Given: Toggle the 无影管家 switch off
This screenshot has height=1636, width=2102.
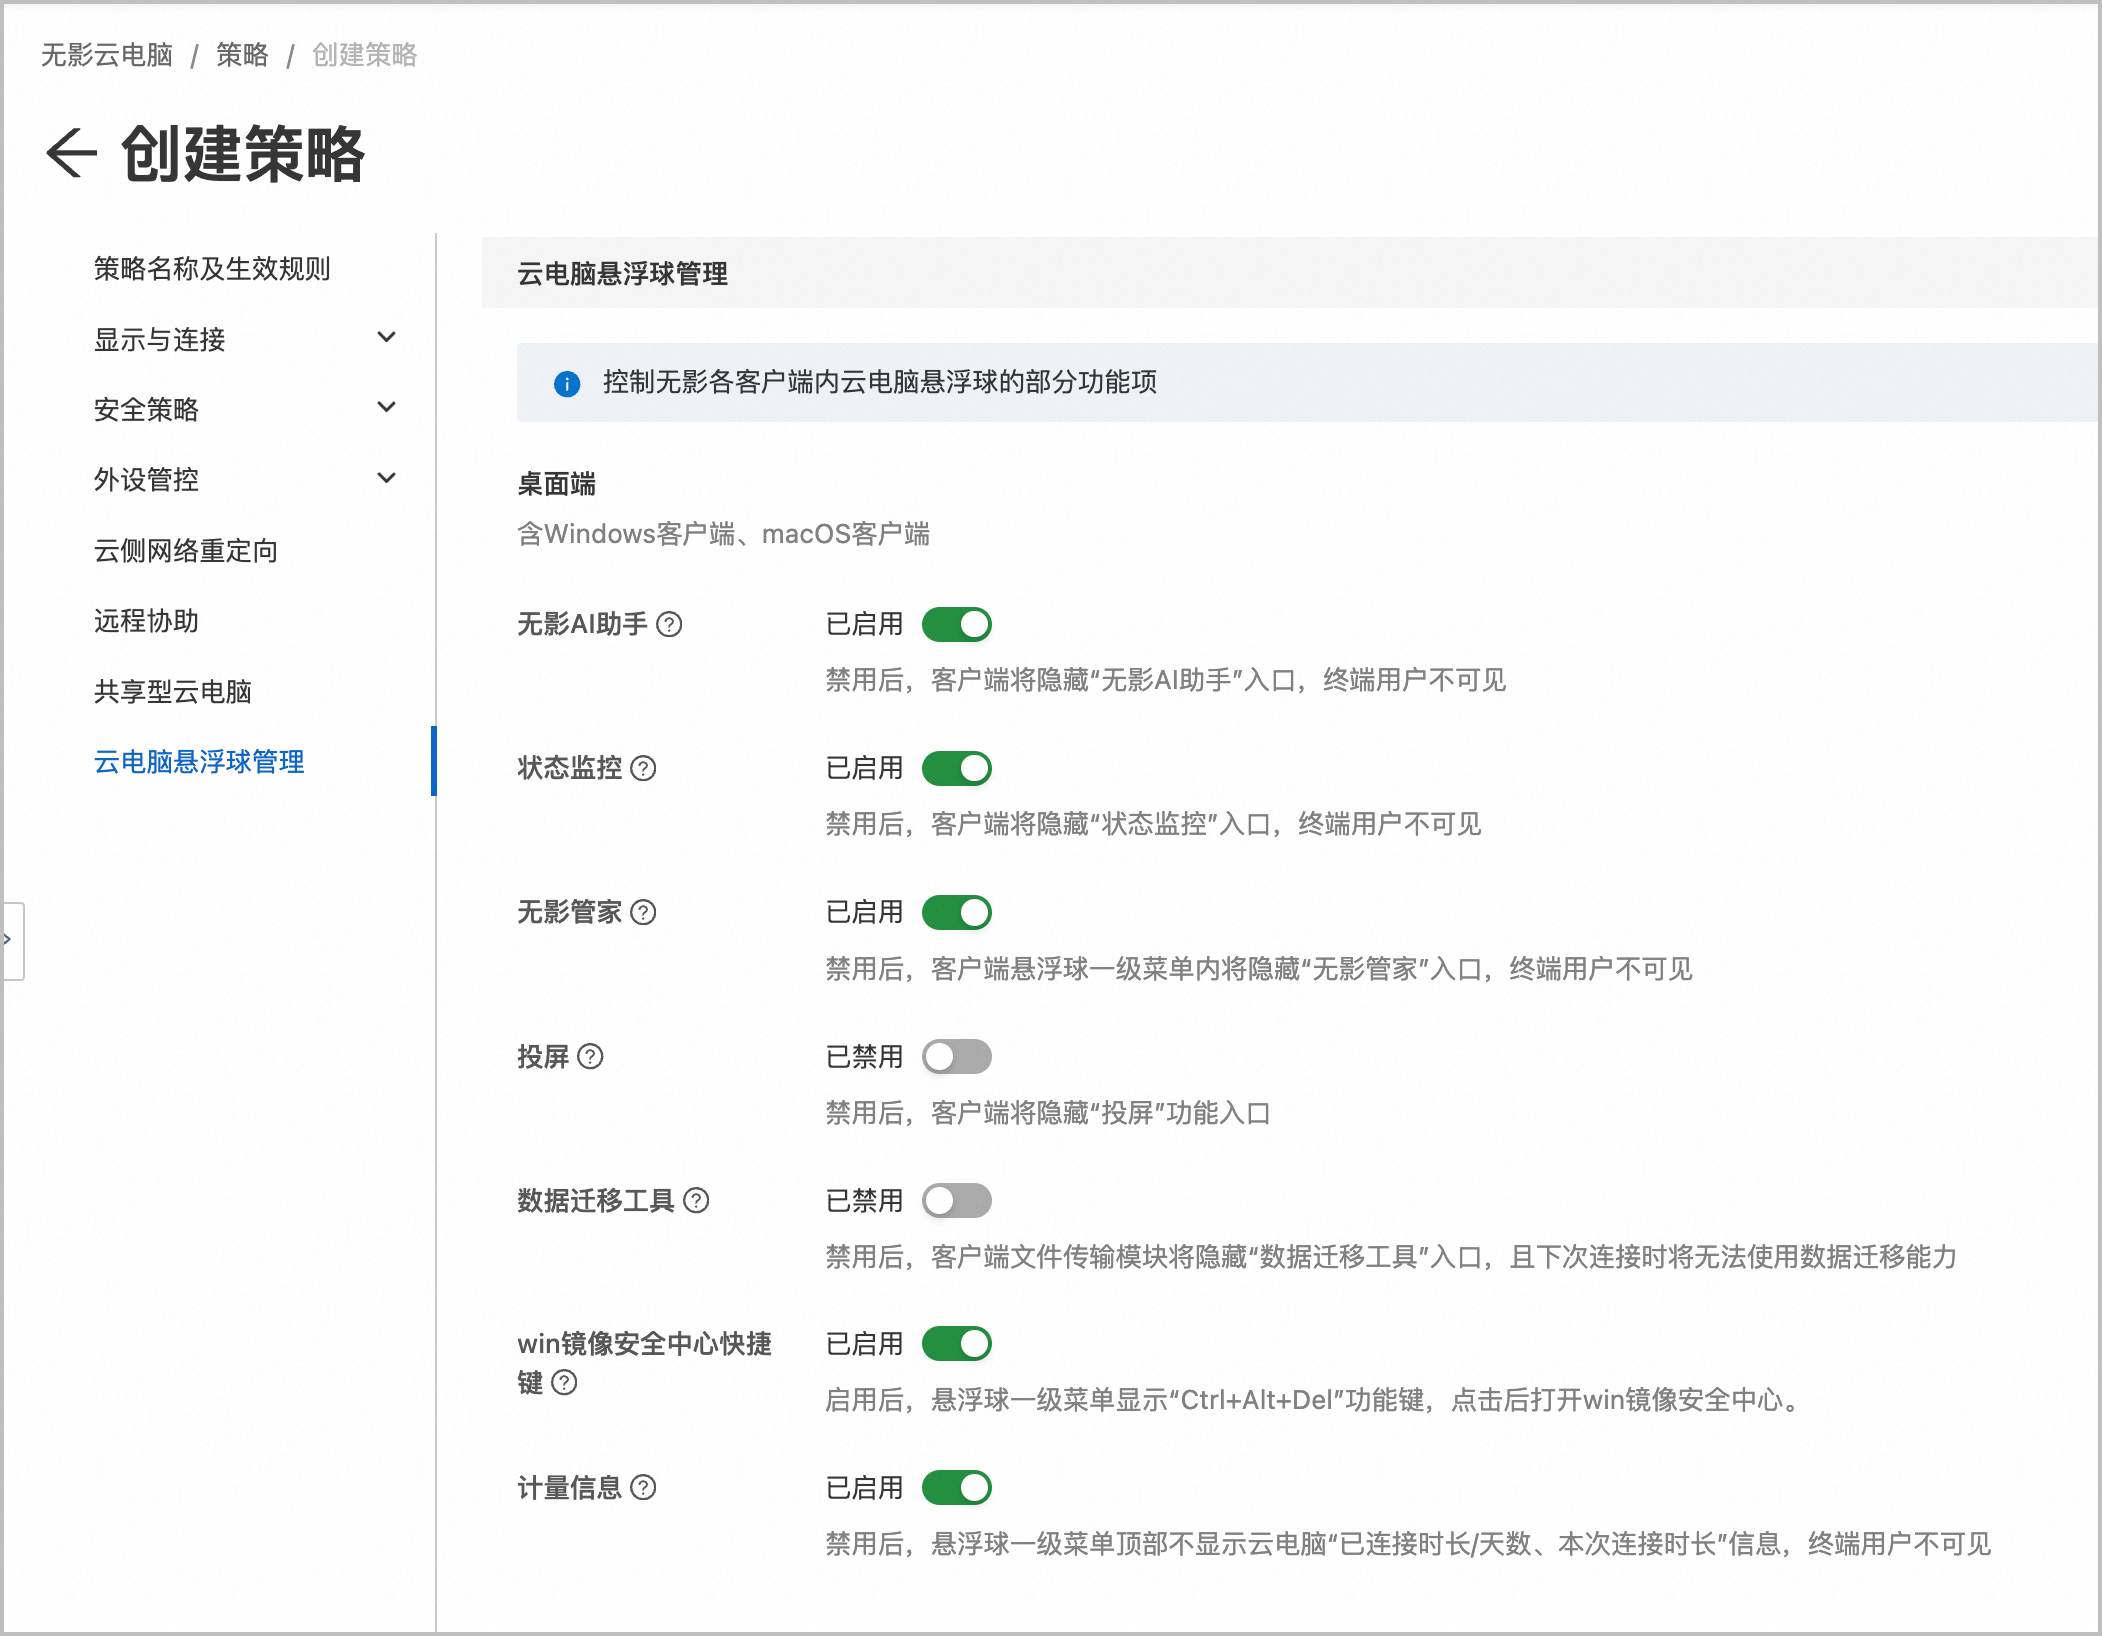Looking at the screenshot, I should pyautogui.click(x=957, y=913).
